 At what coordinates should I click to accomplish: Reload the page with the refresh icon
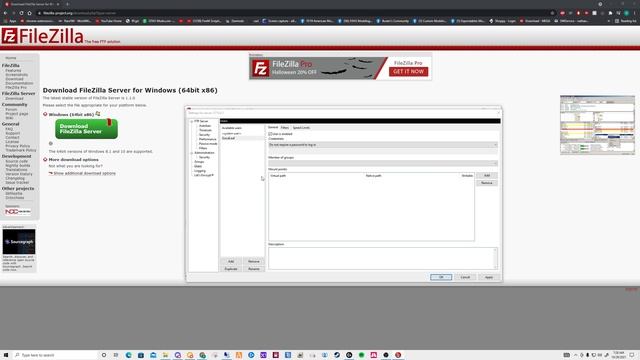point(21,13)
